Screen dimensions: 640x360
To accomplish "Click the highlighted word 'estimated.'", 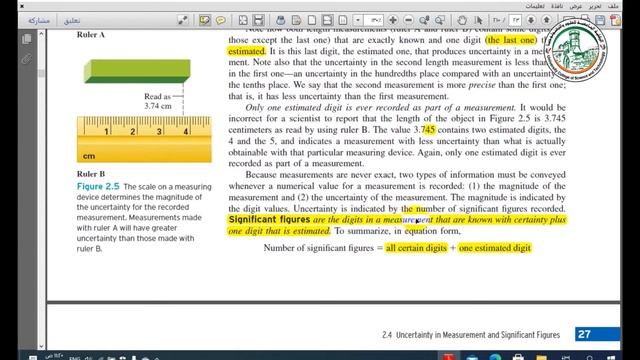I will pyautogui.click(x=247, y=51).
